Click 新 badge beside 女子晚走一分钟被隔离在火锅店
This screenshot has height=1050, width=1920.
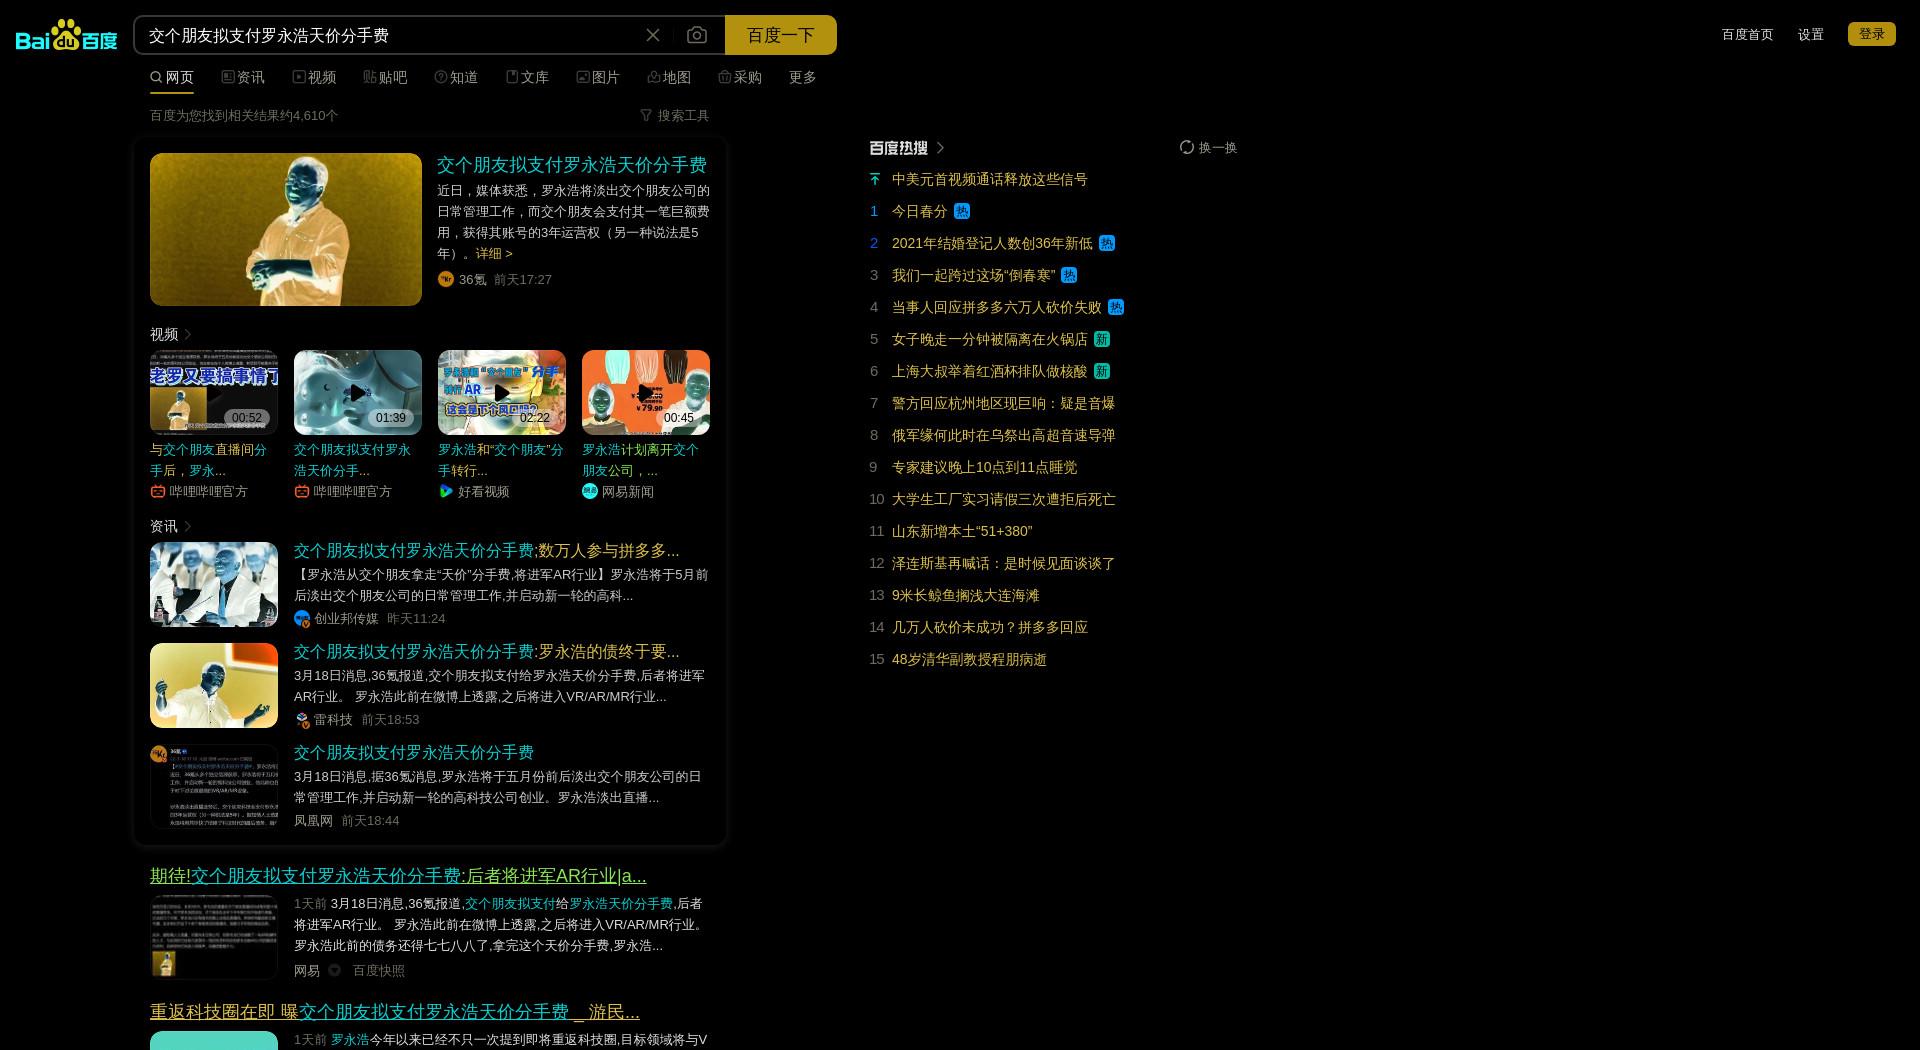coord(1102,339)
